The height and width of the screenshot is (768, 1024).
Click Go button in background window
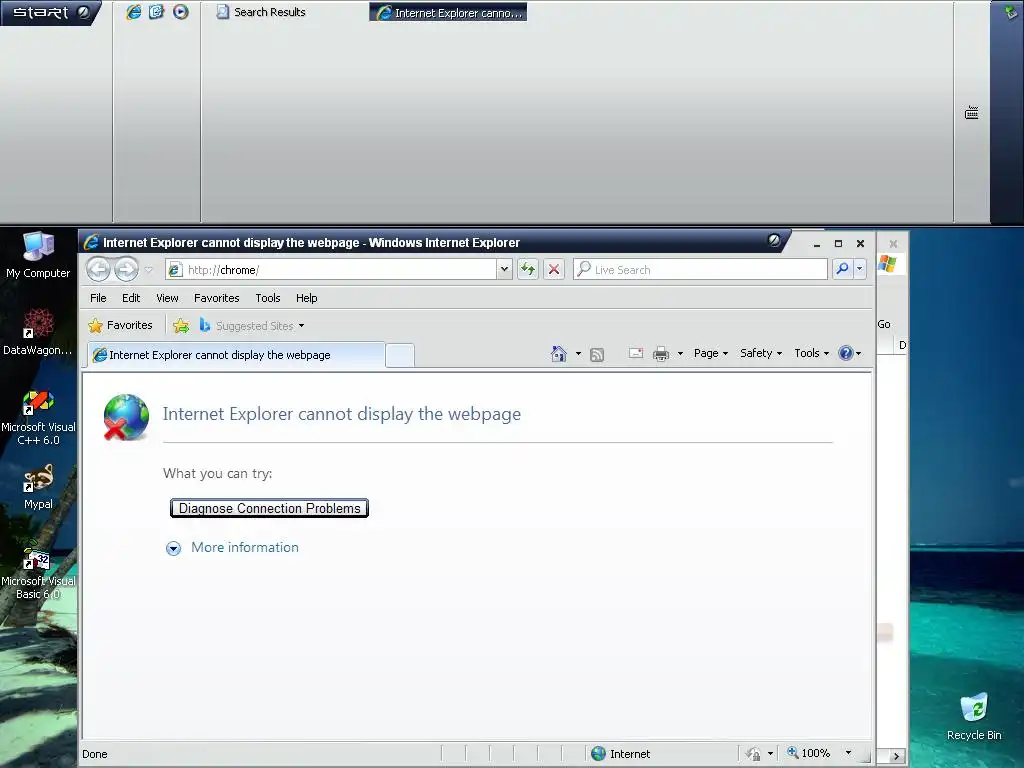pyautogui.click(x=884, y=324)
